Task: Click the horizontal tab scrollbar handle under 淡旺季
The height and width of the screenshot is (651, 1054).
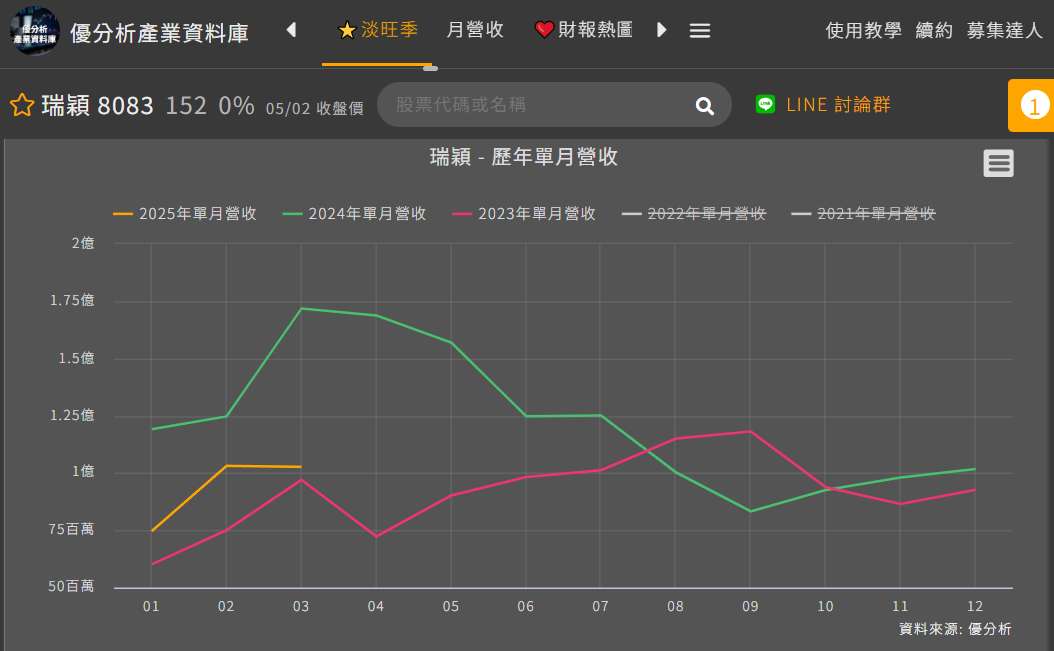Action: (x=430, y=68)
